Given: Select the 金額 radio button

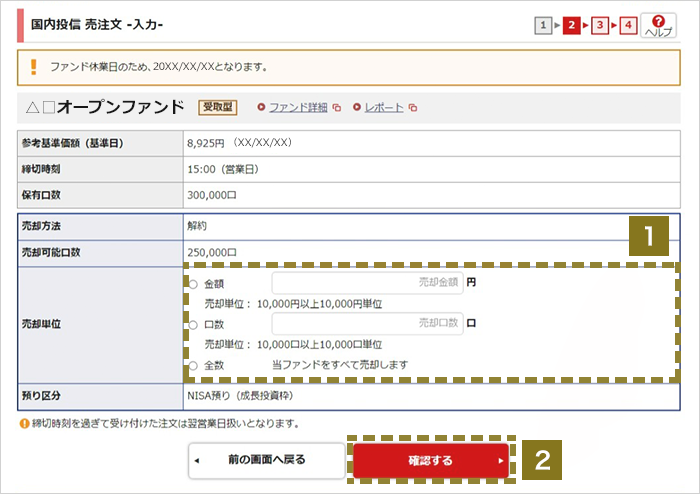Looking at the screenshot, I should click(193, 284).
